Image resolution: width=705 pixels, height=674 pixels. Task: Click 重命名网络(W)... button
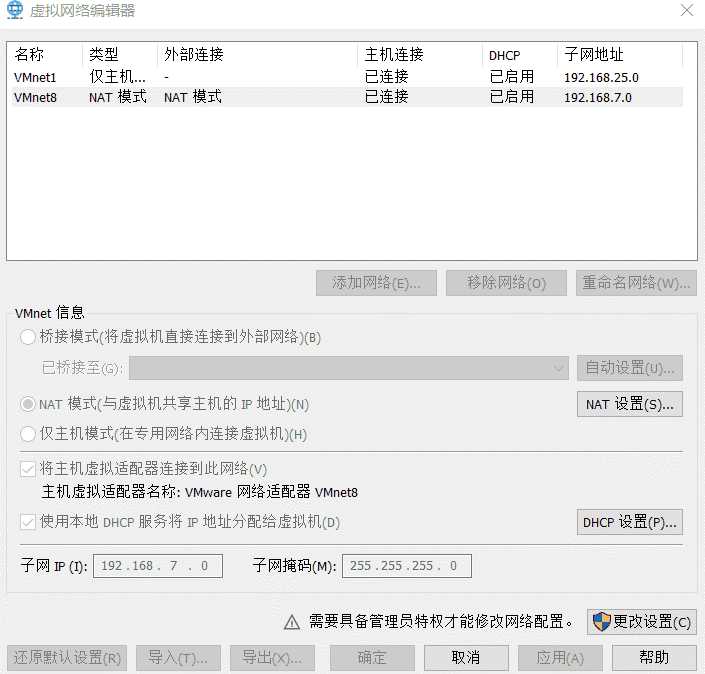click(x=636, y=283)
